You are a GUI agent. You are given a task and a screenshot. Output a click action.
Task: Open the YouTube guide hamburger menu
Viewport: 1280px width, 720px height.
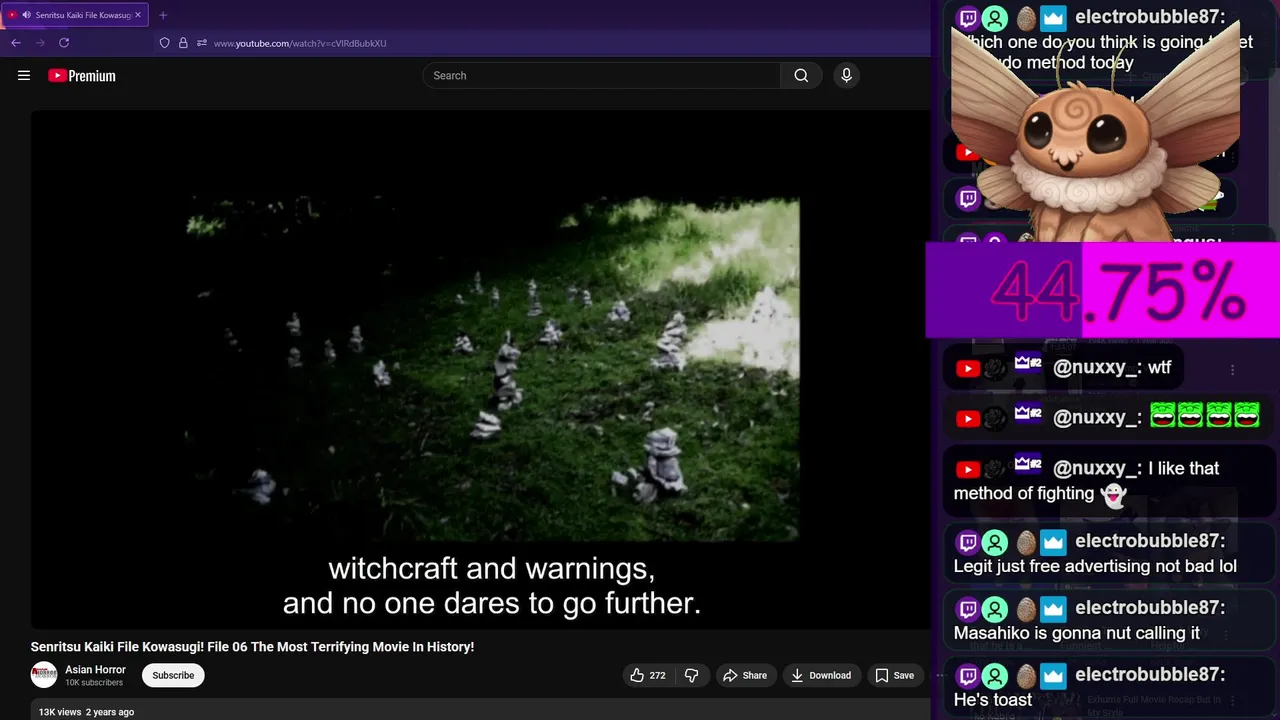(x=24, y=75)
